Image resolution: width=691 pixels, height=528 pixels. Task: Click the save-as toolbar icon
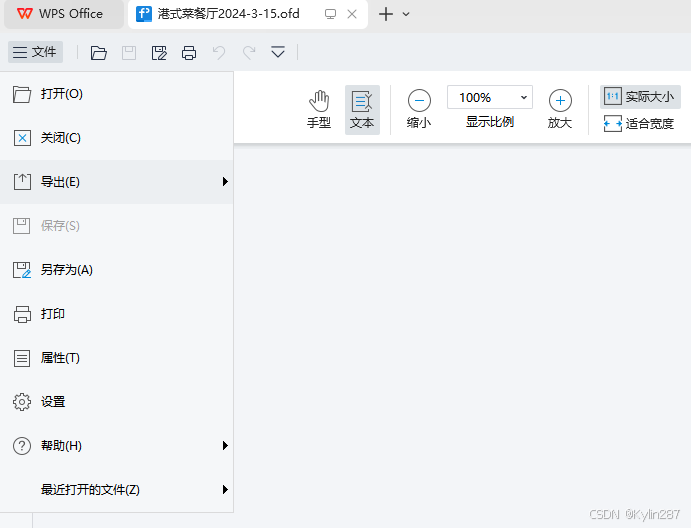(159, 52)
